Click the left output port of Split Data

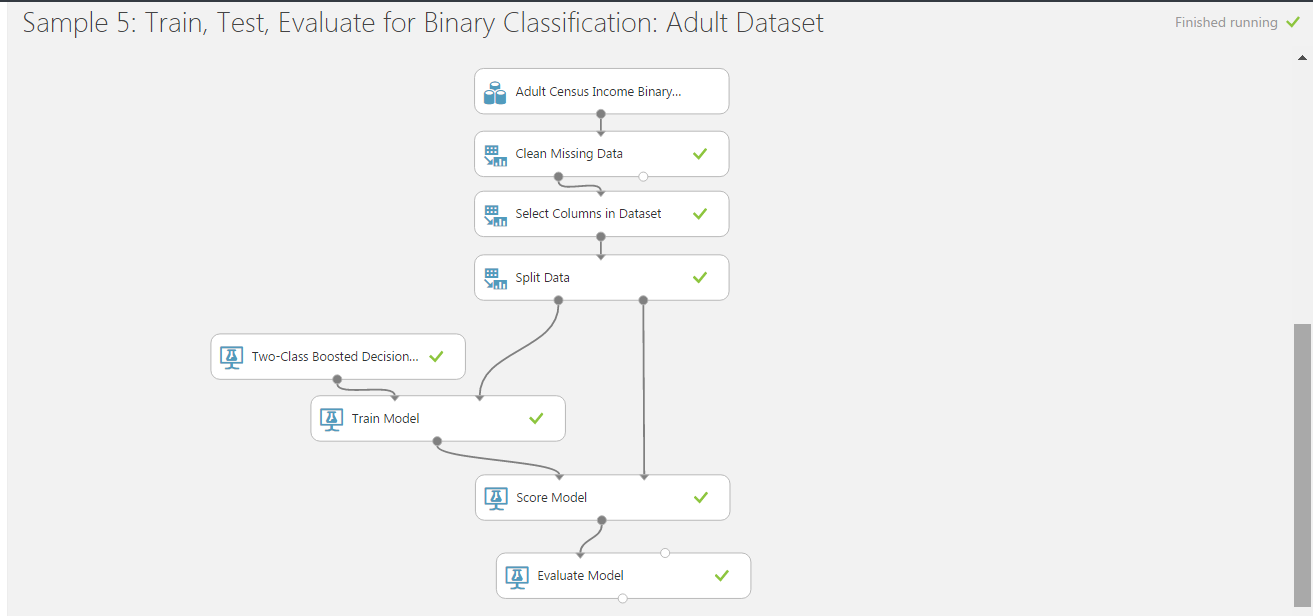[558, 300]
